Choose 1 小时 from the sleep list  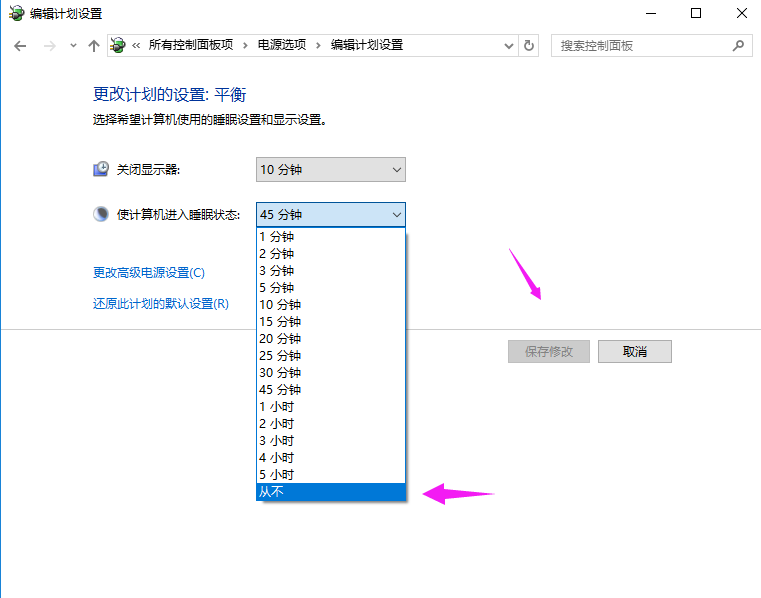click(331, 406)
